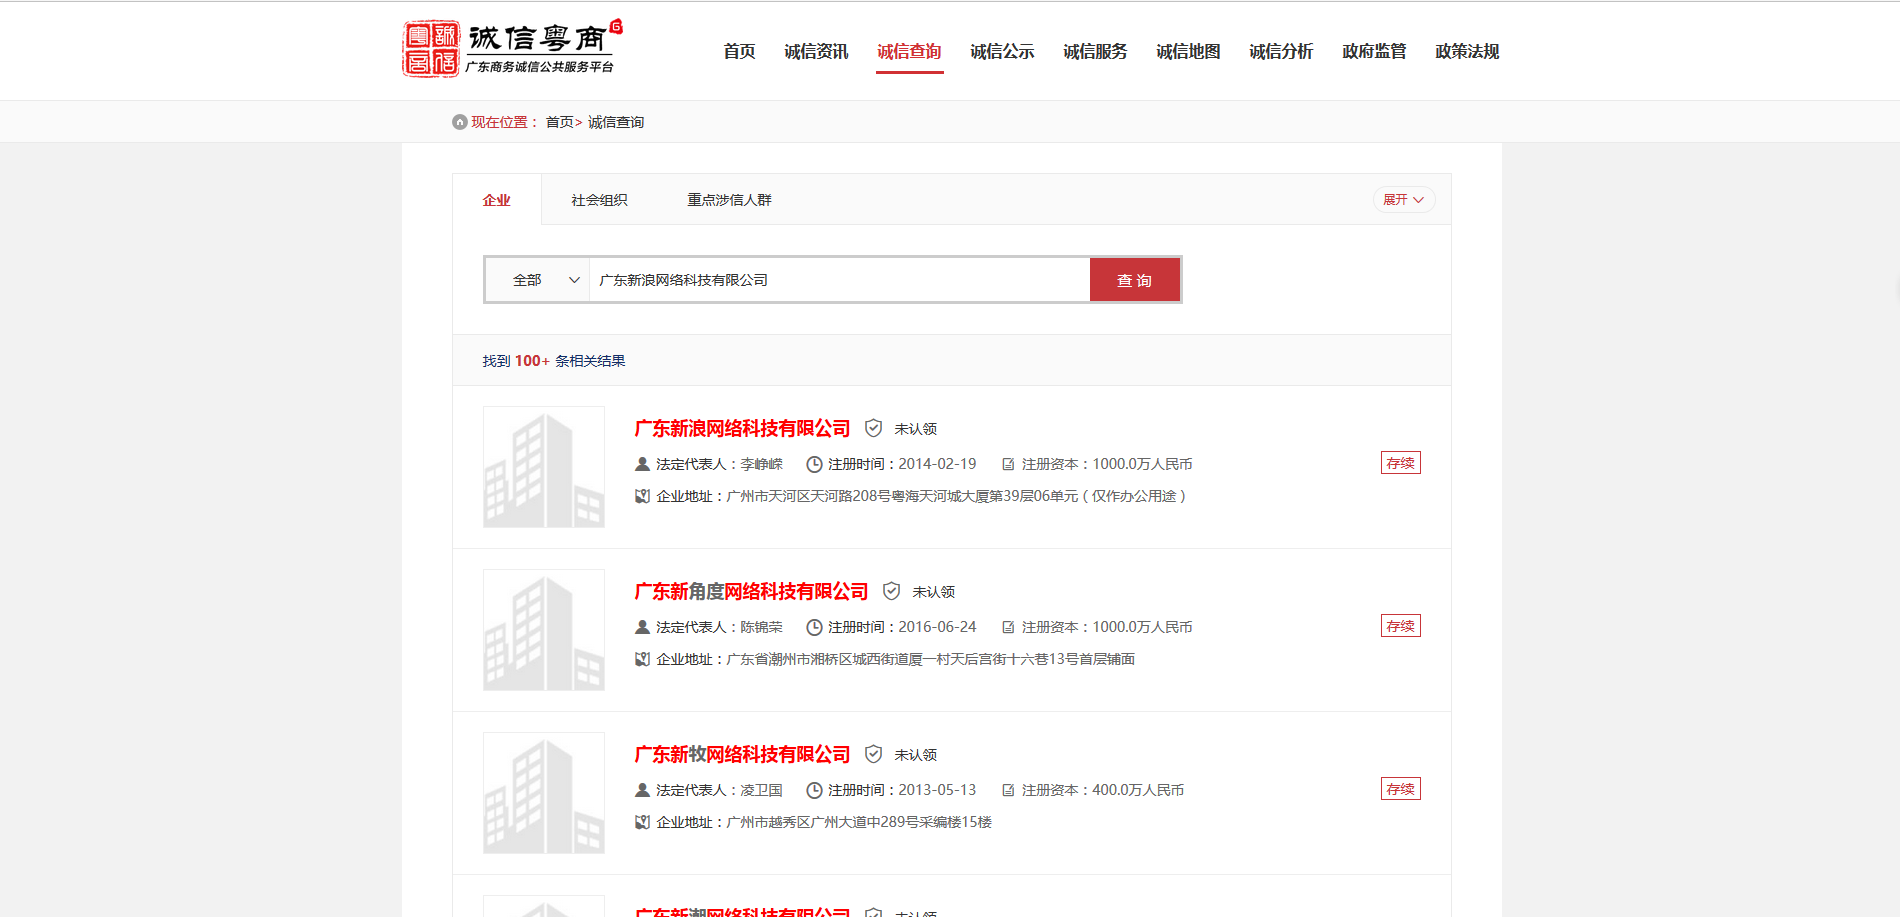
Task: Click 存续 status tag for 广东新角度
Action: tap(1401, 626)
